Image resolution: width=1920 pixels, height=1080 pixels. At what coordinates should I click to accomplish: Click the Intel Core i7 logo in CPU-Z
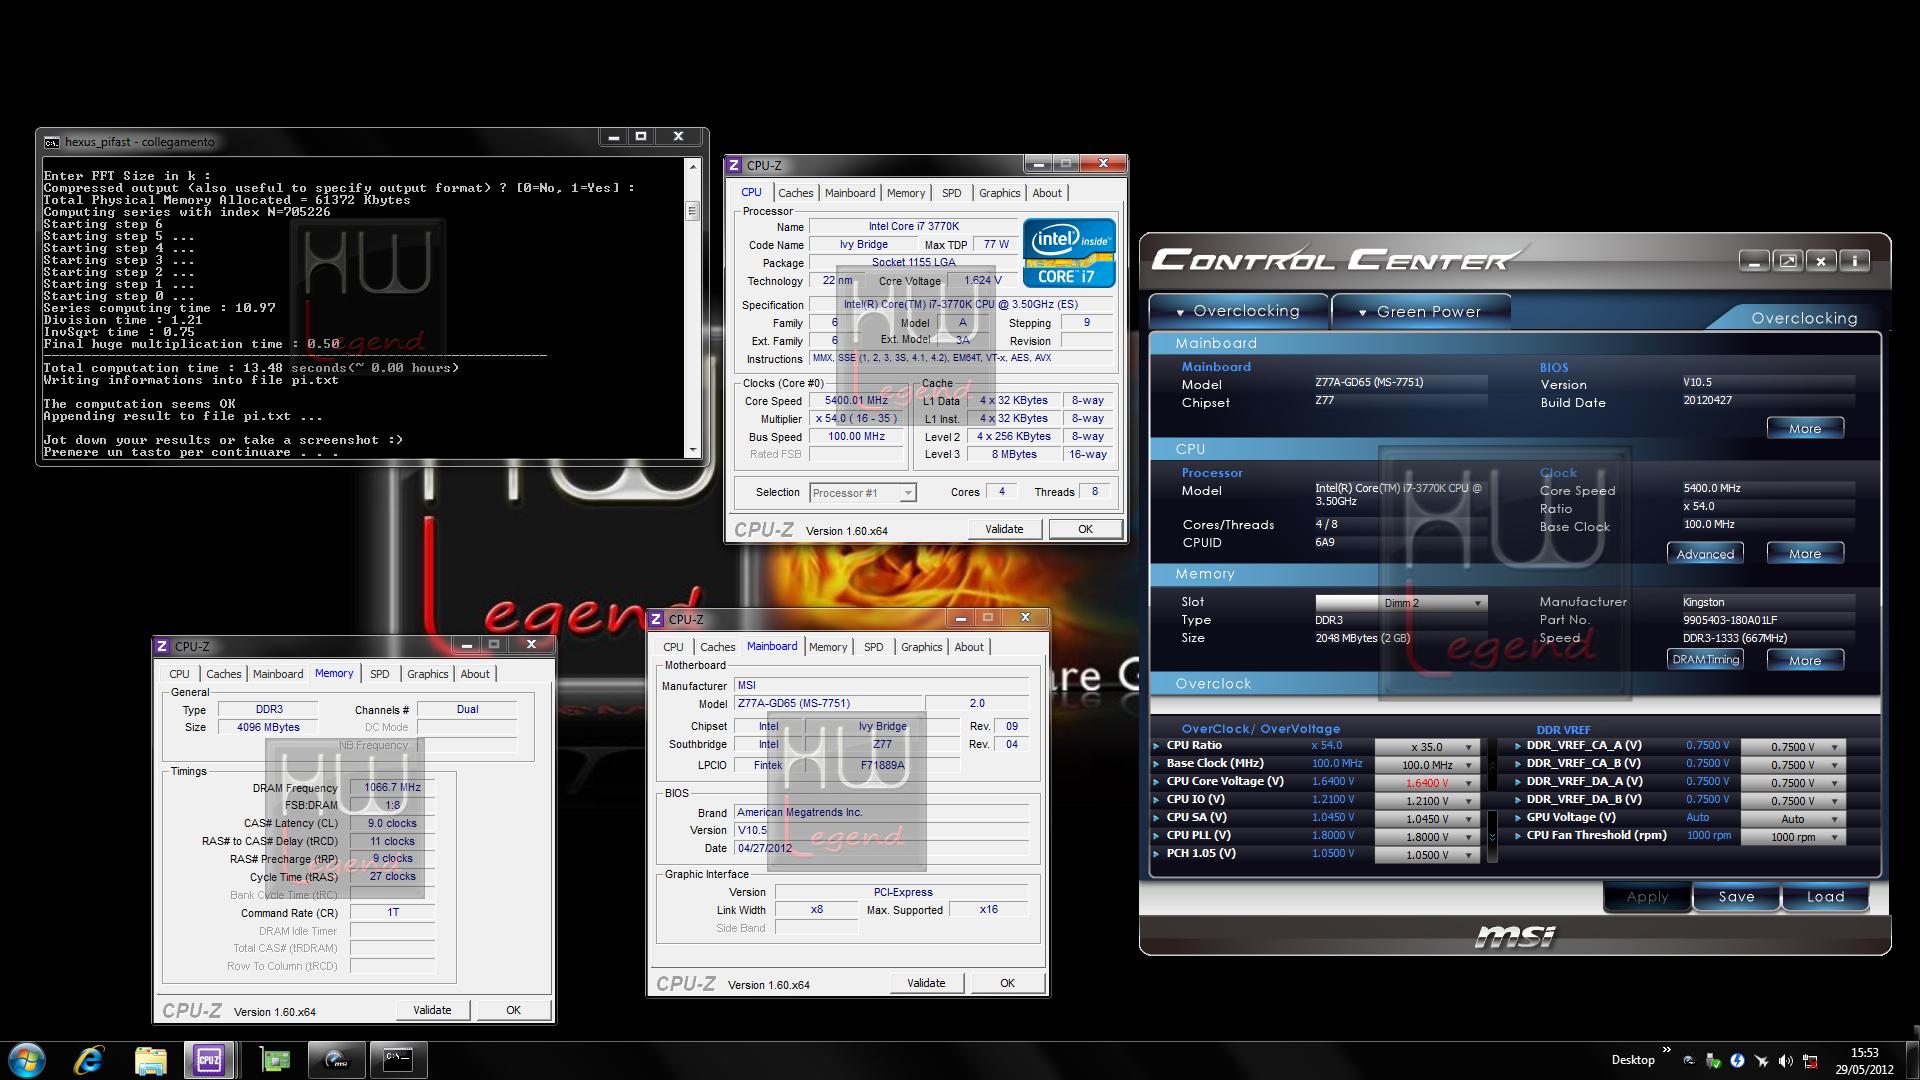click(x=1069, y=253)
